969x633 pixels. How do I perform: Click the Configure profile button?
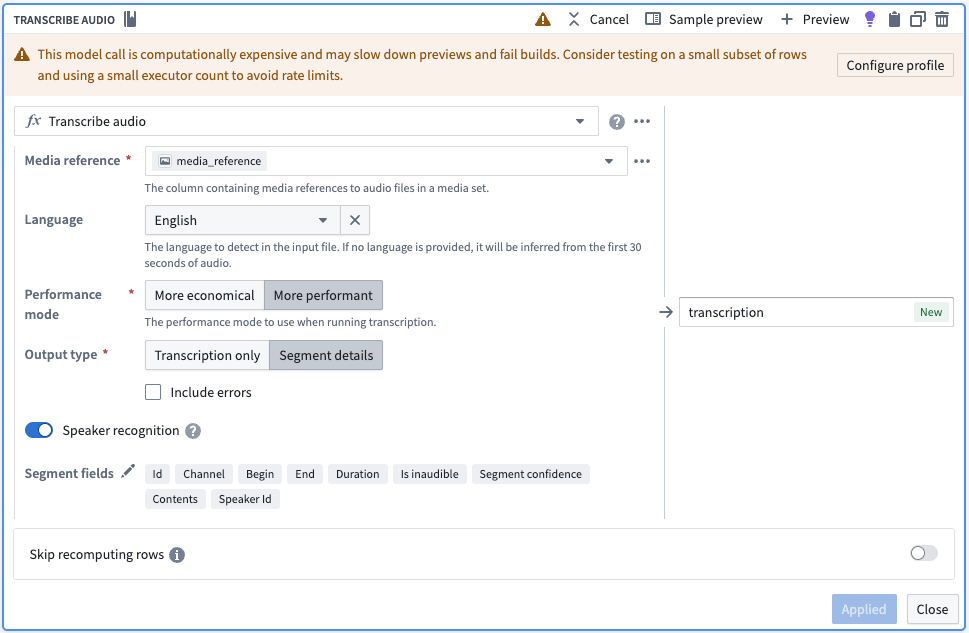(895, 65)
